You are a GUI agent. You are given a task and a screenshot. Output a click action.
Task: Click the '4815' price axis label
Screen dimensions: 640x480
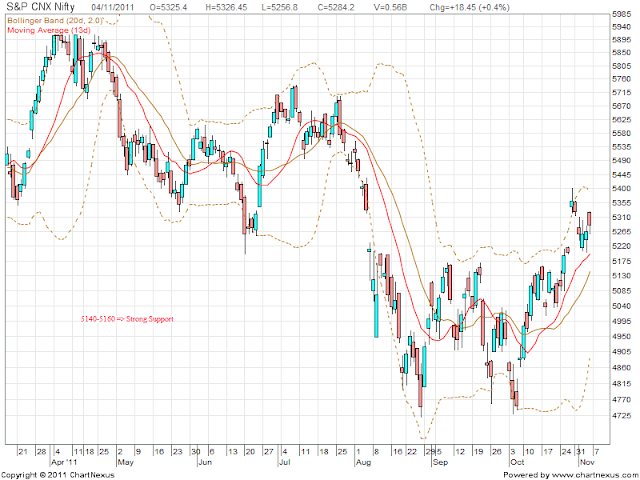[622, 383]
